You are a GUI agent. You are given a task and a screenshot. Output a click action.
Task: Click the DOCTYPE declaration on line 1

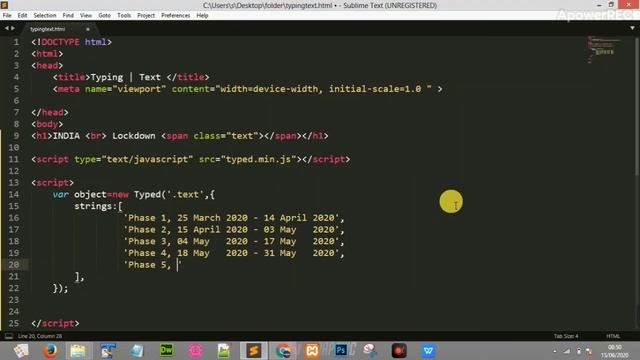pos(71,42)
